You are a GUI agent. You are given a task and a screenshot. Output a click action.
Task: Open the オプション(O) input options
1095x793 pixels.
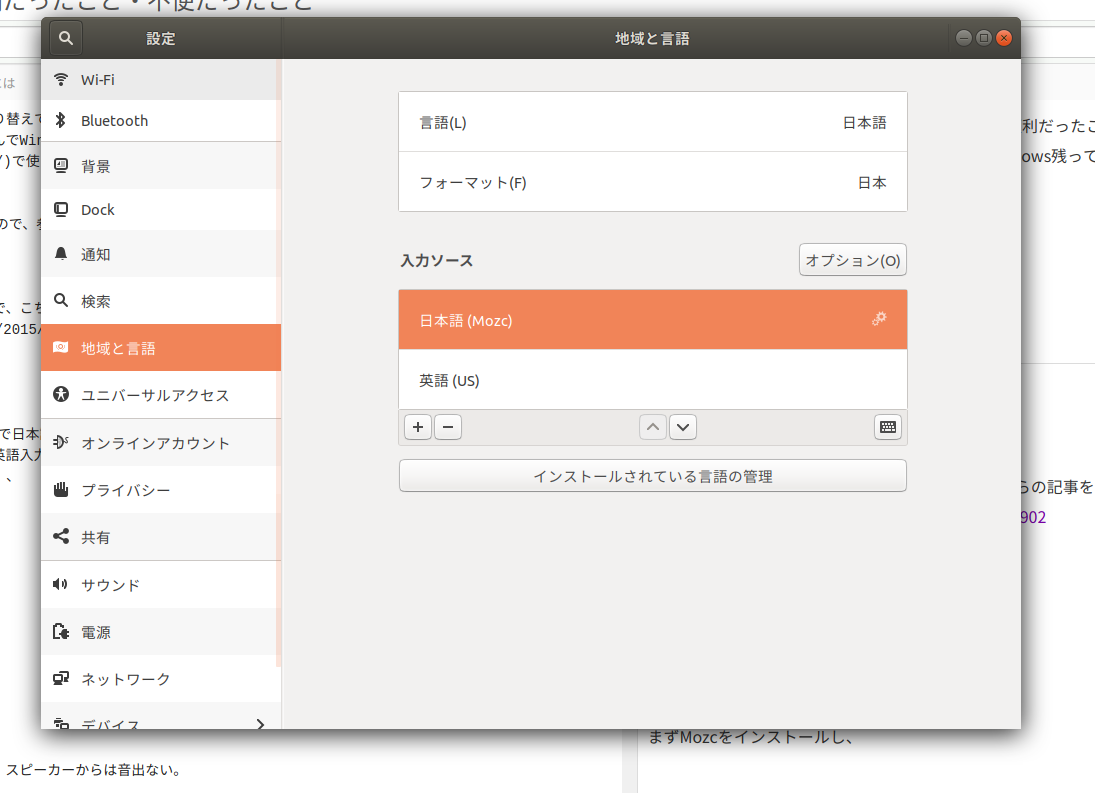coord(852,259)
